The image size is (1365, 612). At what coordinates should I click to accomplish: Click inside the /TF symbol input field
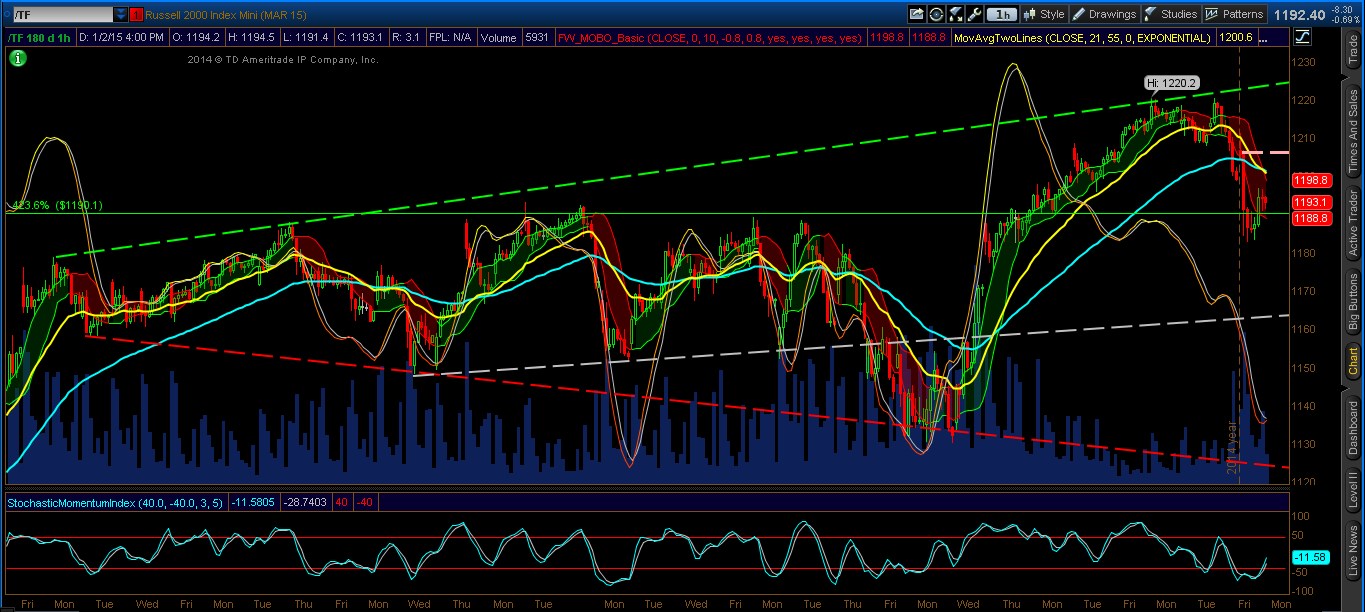click(62, 15)
